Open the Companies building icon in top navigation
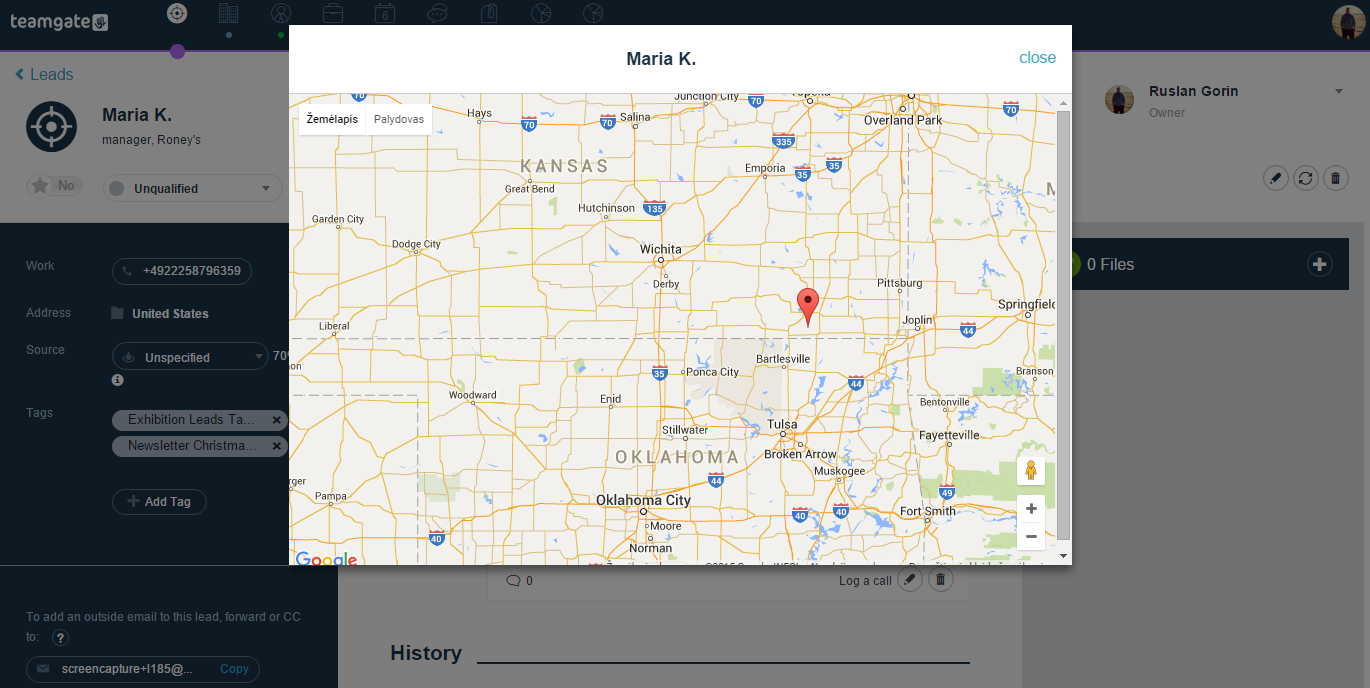Viewport: 1370px width, 688px height. pos(229,13)
